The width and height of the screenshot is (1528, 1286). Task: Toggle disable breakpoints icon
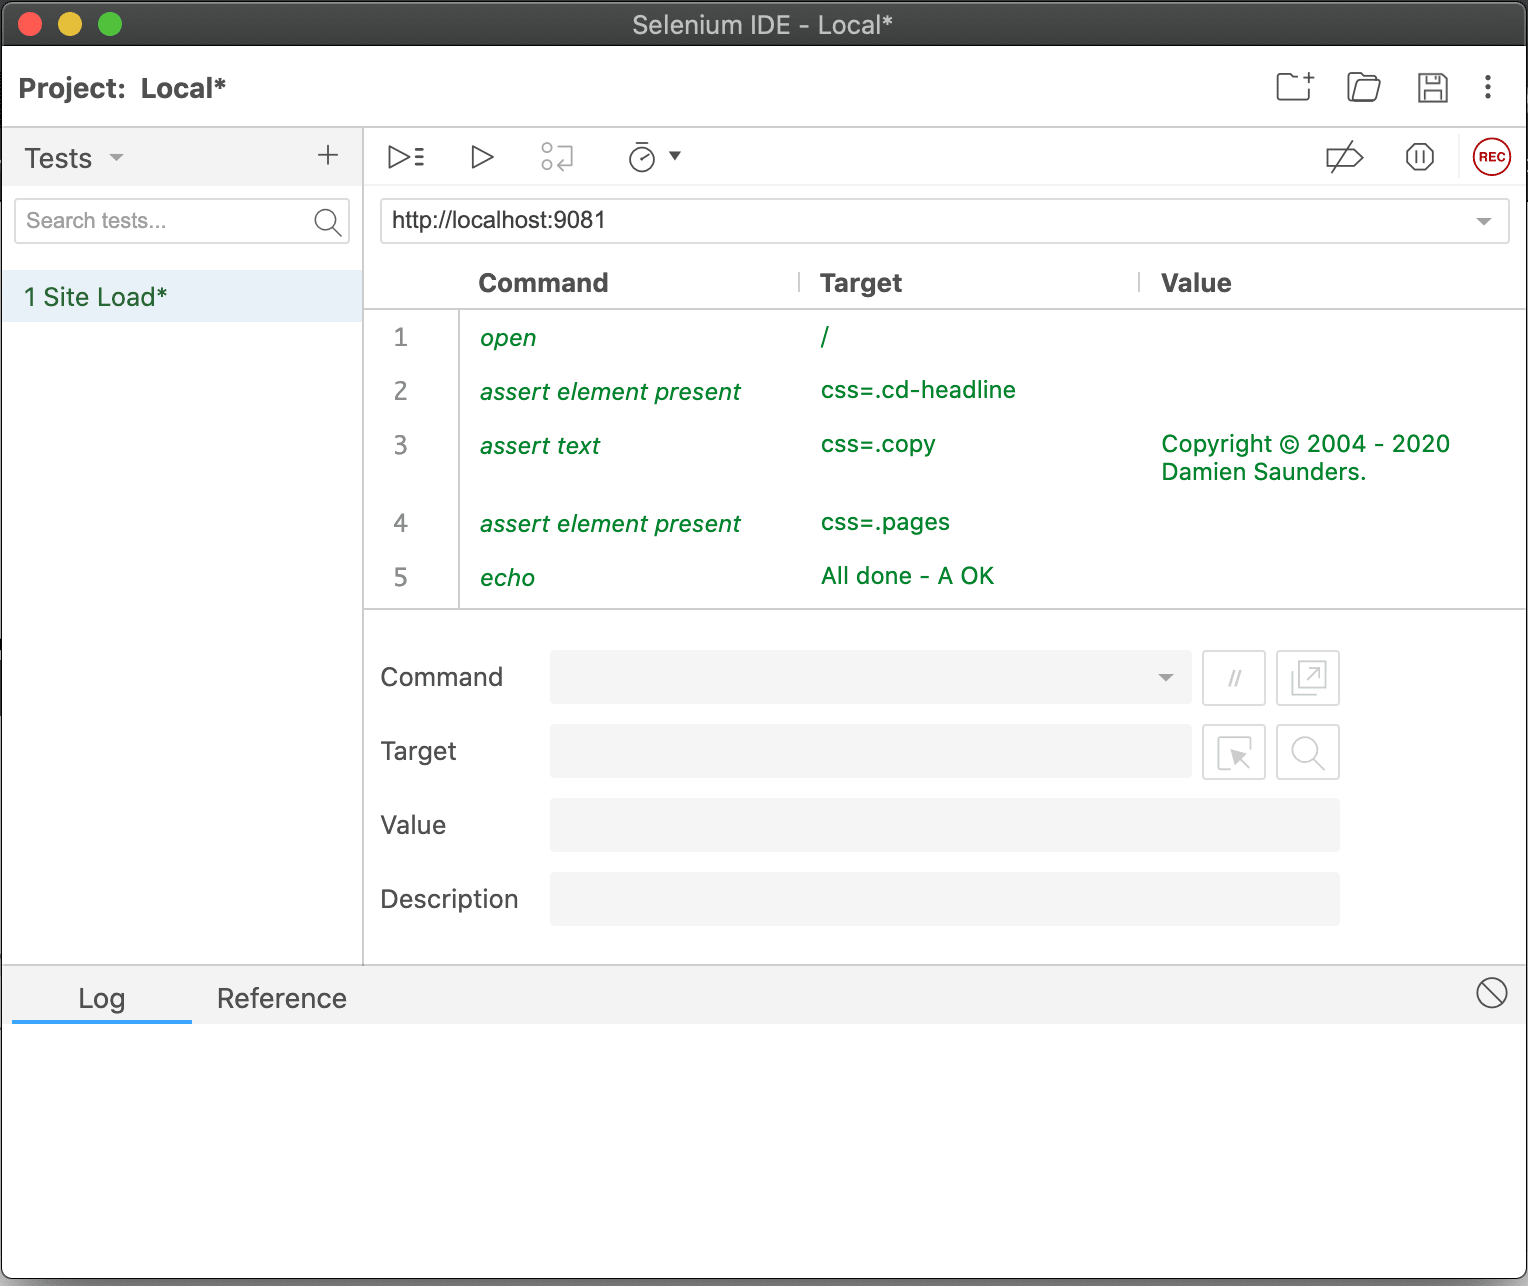[x=1344, y=157]
